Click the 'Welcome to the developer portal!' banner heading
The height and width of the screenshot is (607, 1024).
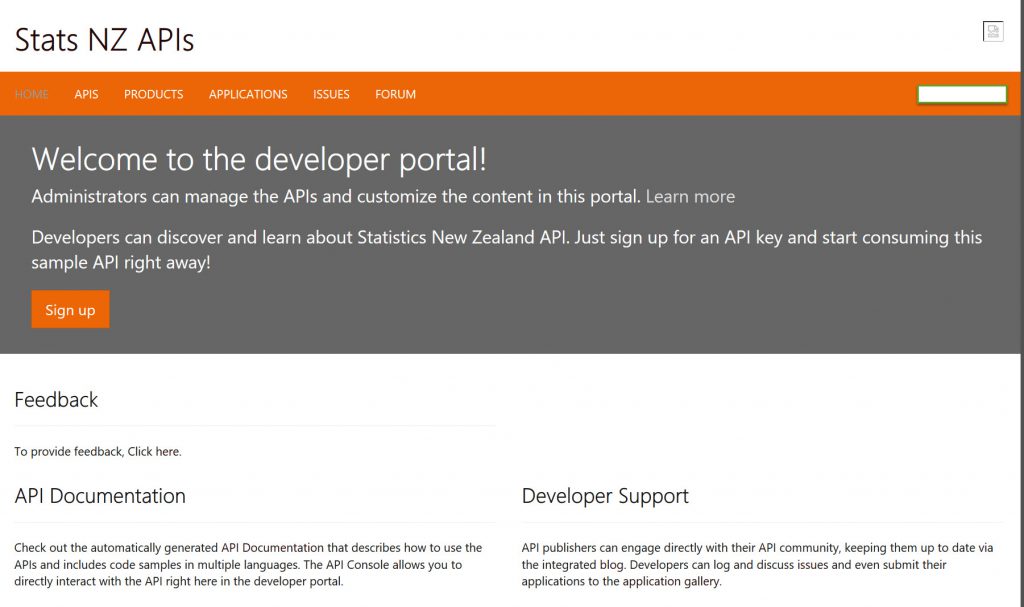259,159
